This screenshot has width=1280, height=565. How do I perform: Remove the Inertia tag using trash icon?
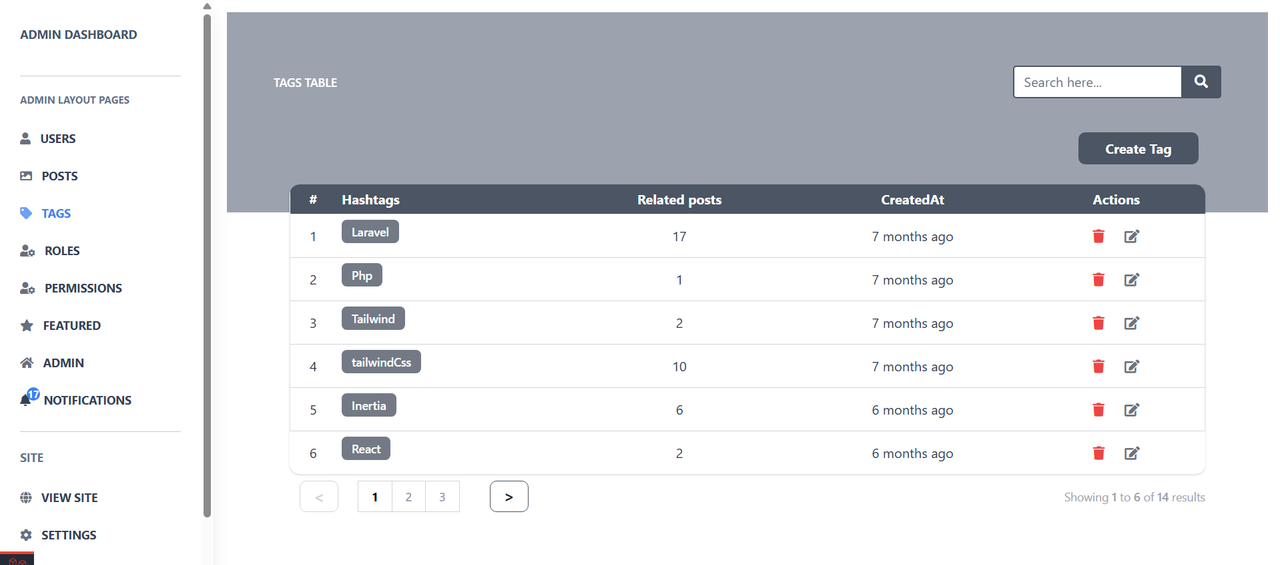coord(1098,410)
